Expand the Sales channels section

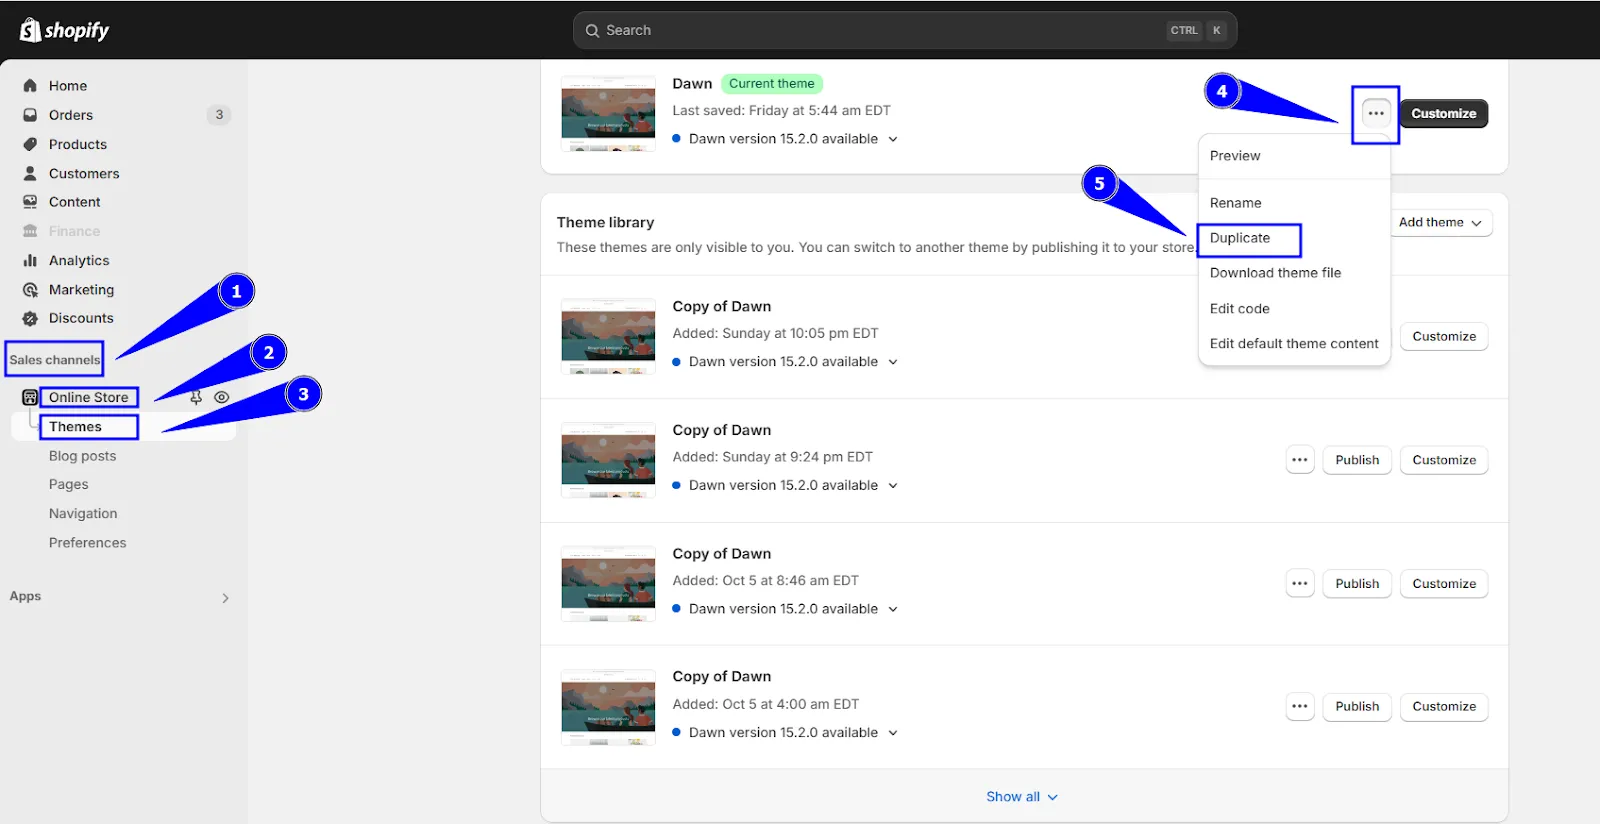(x=55, y=360)
